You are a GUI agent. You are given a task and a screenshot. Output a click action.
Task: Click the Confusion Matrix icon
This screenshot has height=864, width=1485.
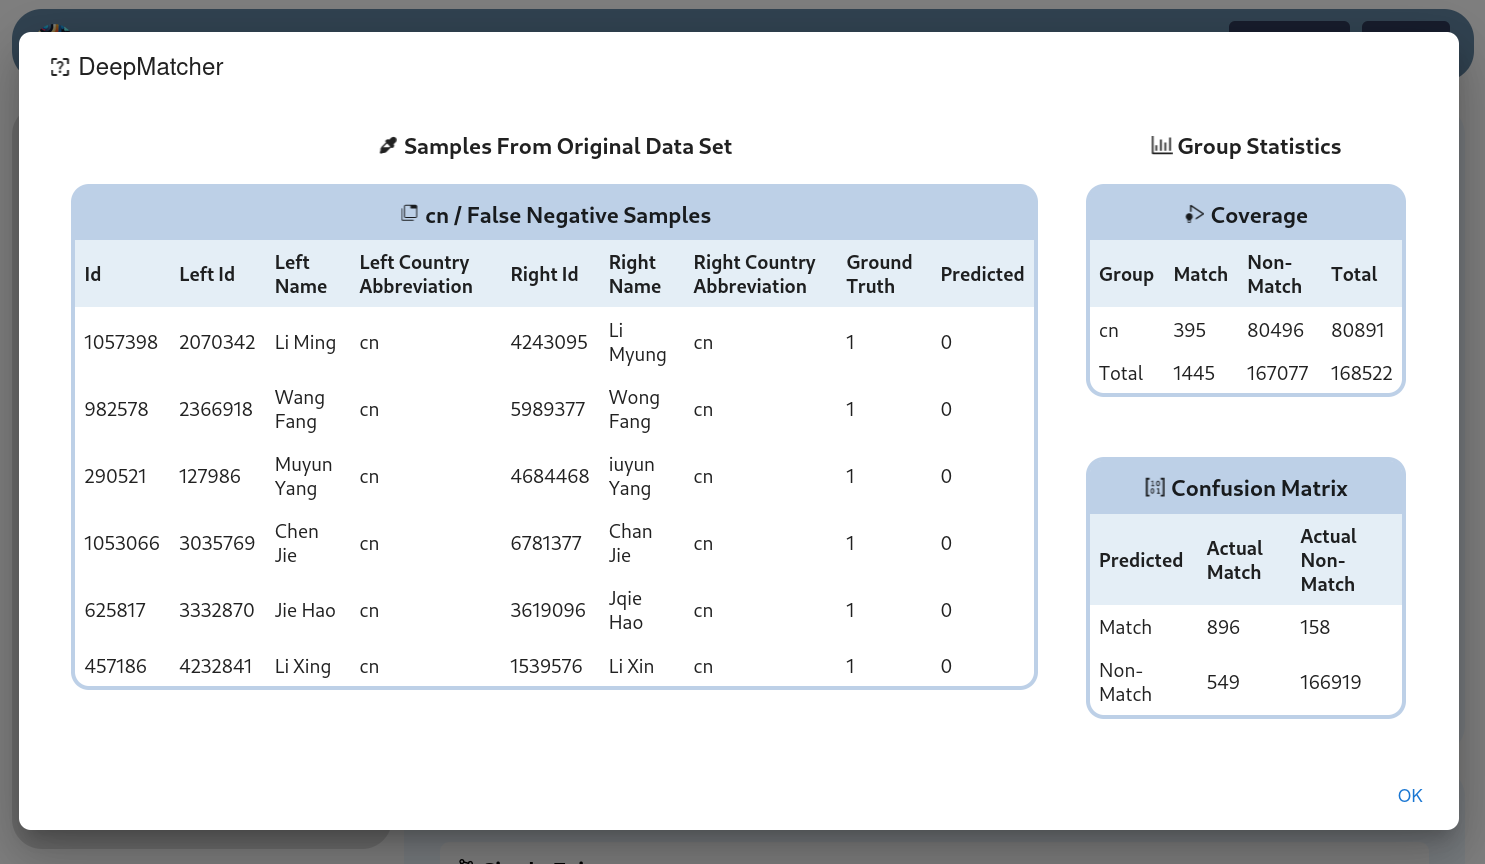(x=1155, y=487)
